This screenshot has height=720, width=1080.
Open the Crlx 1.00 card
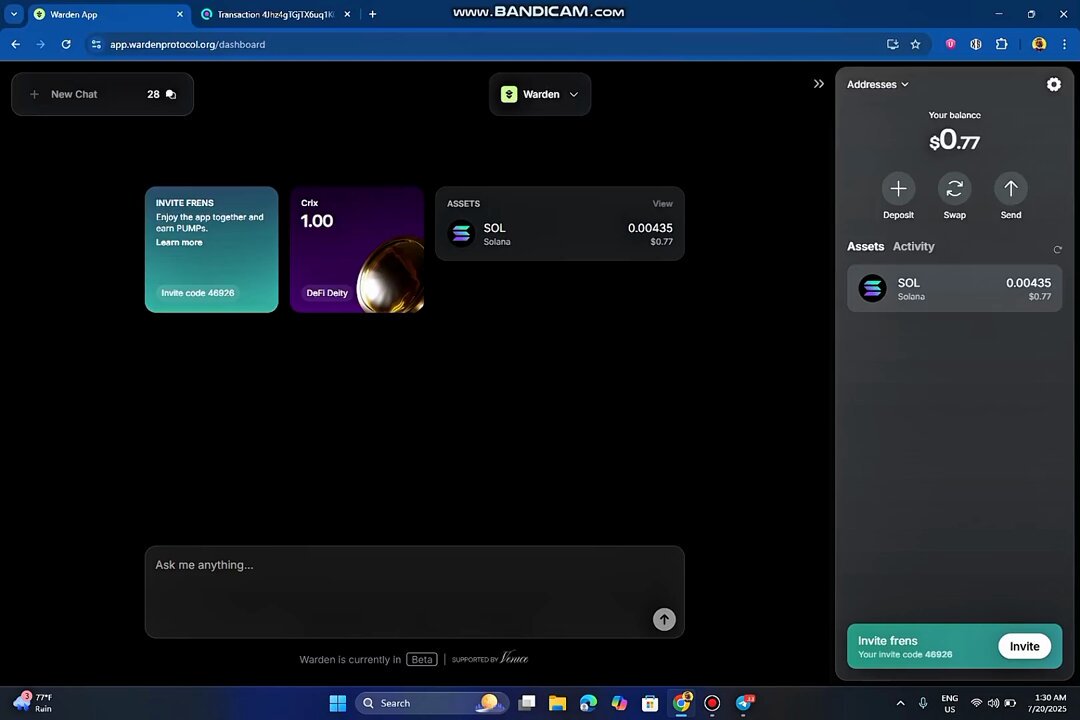click(357, 249)
